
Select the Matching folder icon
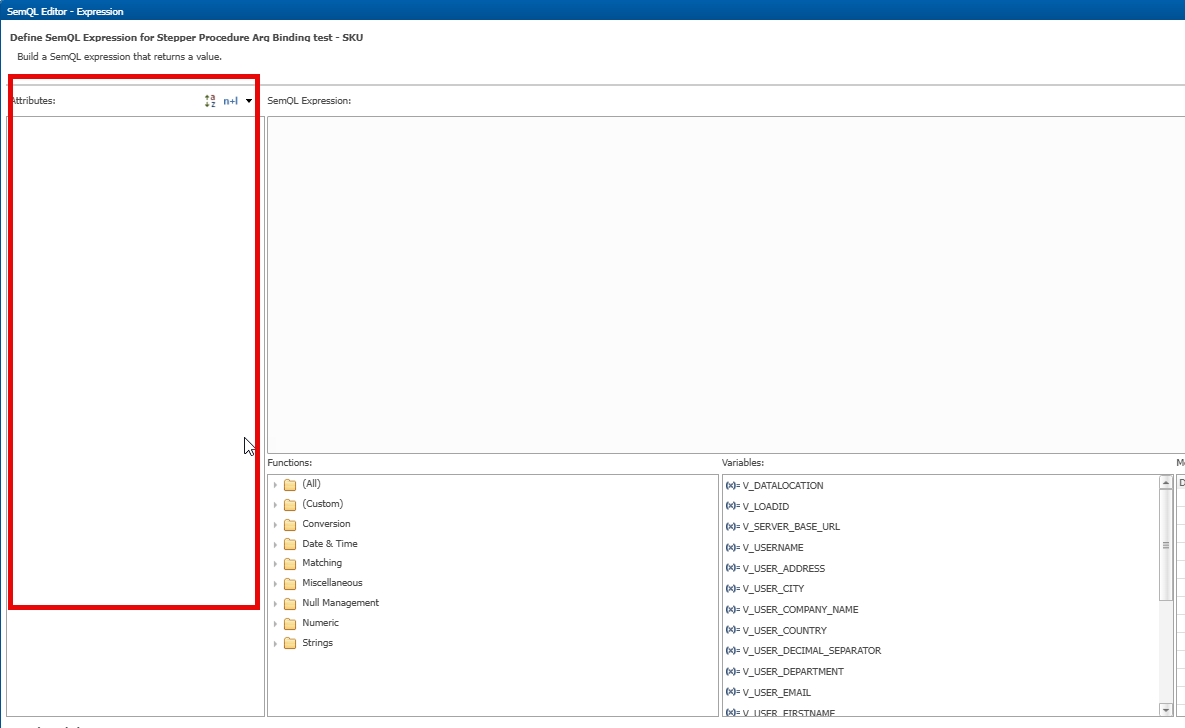point(290,564)
